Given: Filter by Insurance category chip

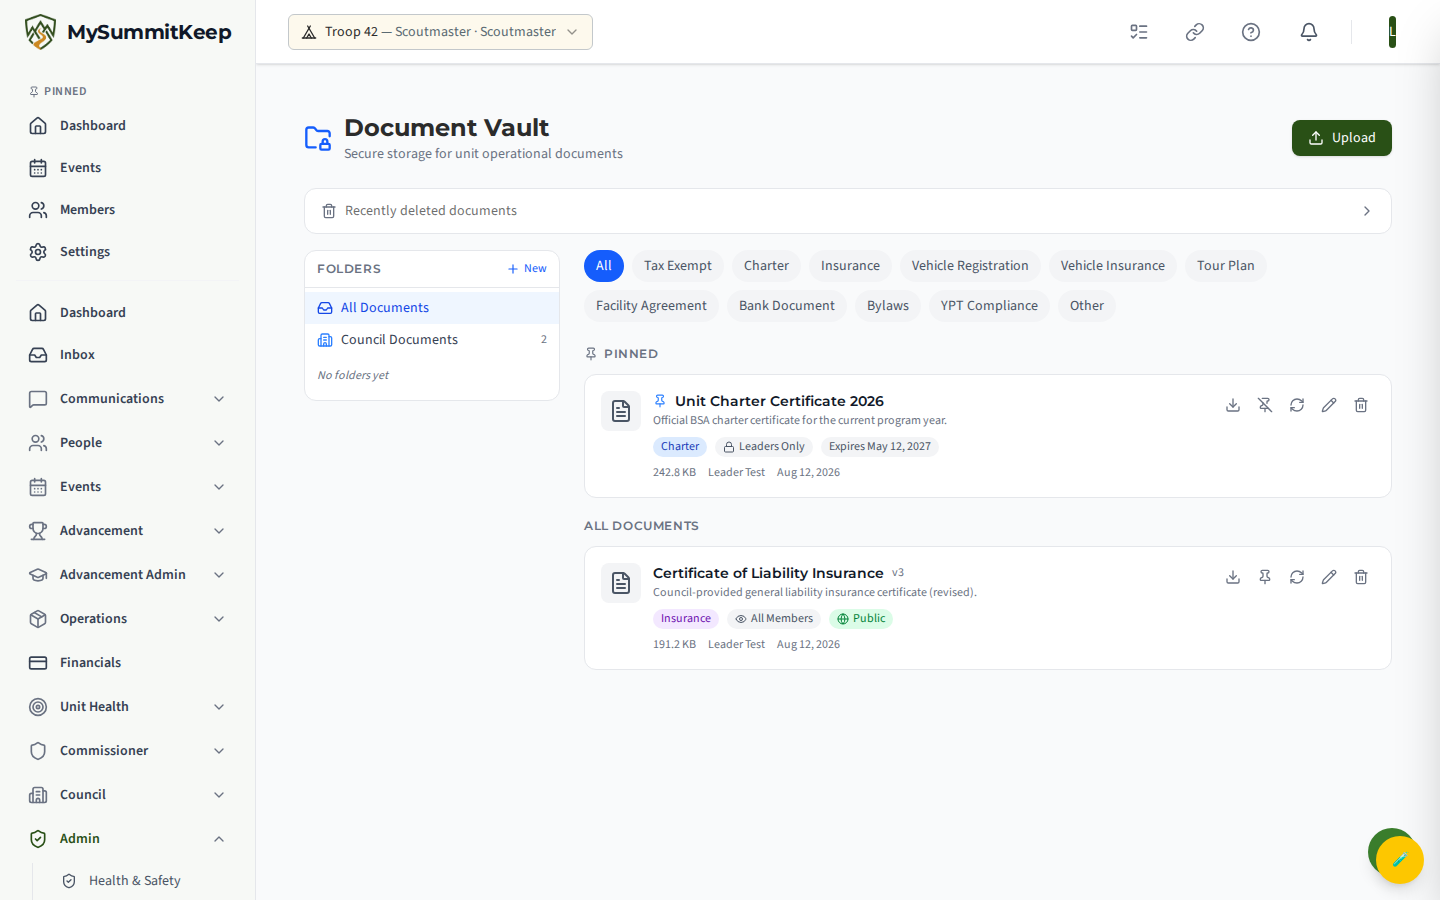Looking at the screenshot, I should 850,266.
